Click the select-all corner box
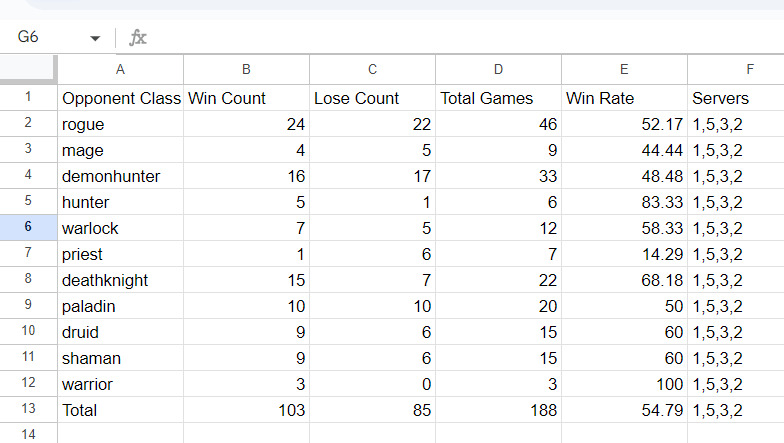The height and width of the screenshot is (443, 784). coord(28,68)
